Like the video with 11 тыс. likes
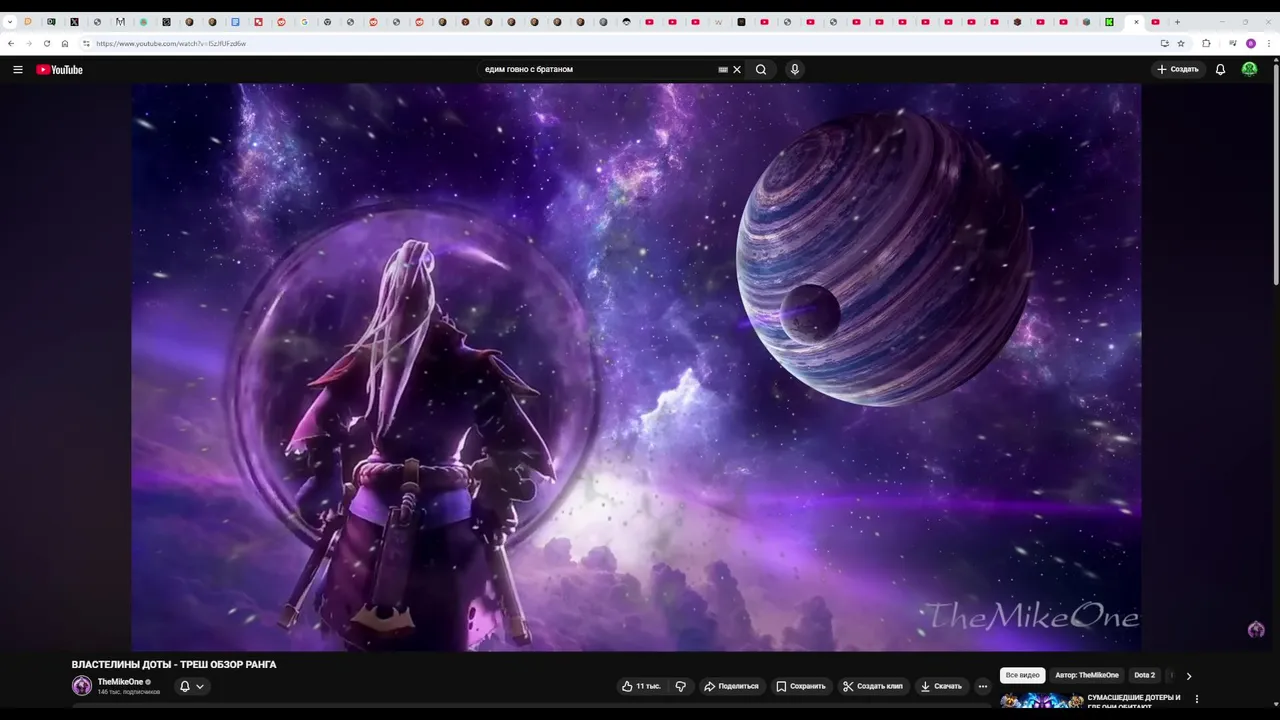 pos(641,686)
